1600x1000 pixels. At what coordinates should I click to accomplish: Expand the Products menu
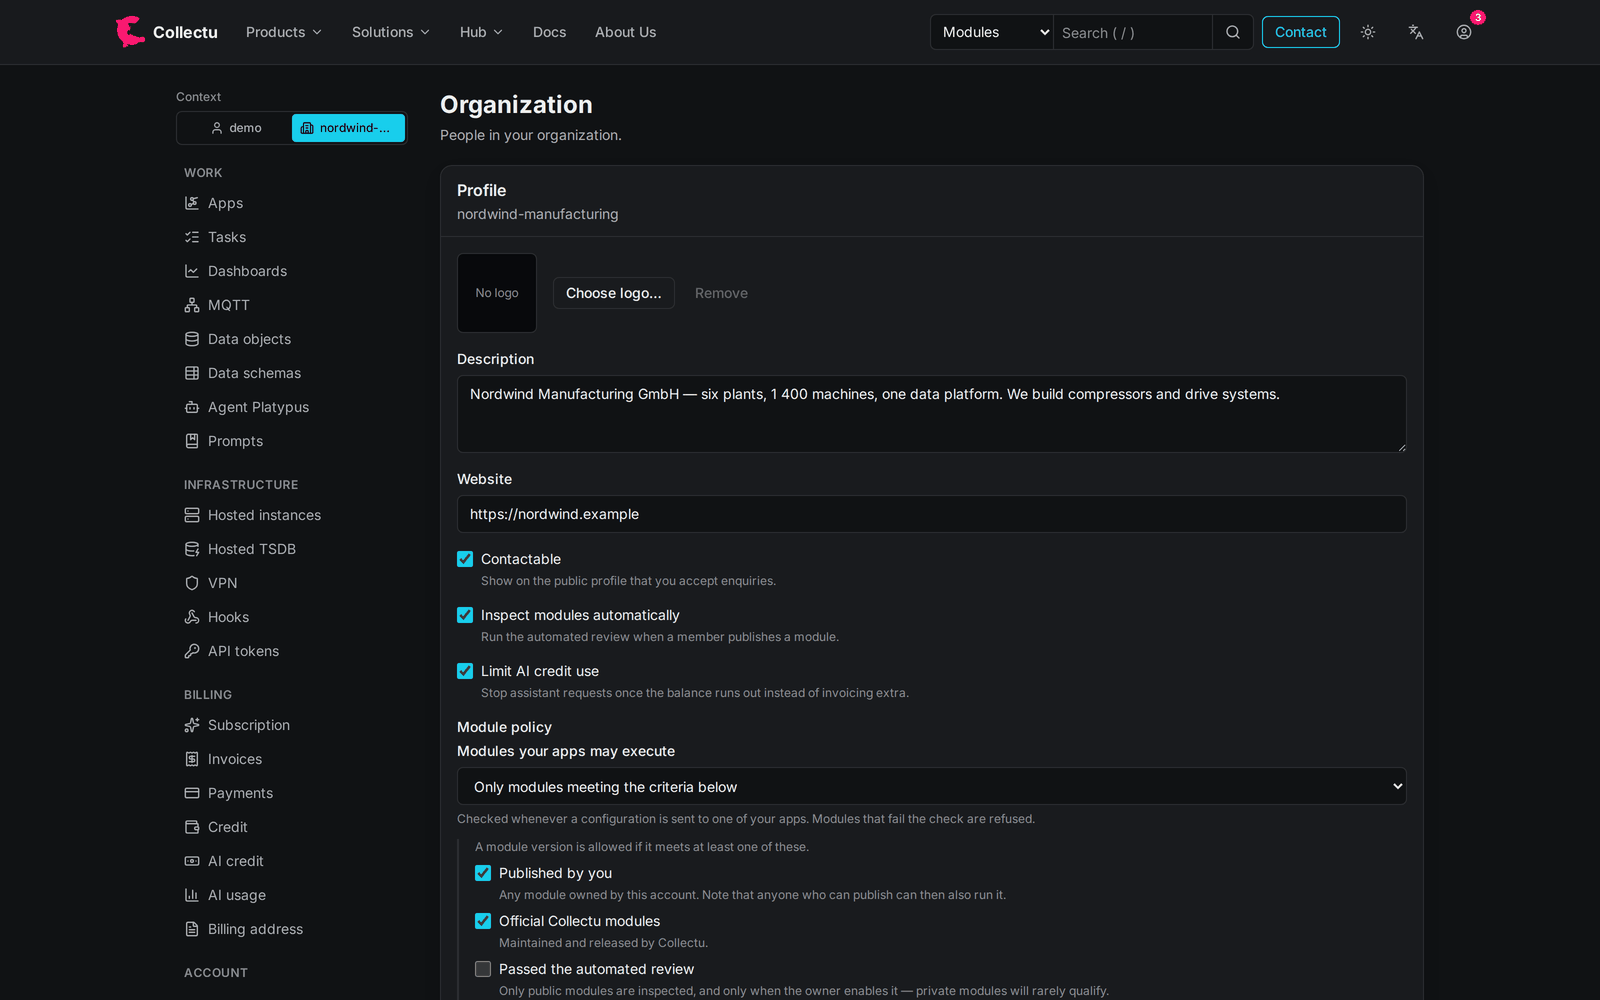(x=284, y=32)
